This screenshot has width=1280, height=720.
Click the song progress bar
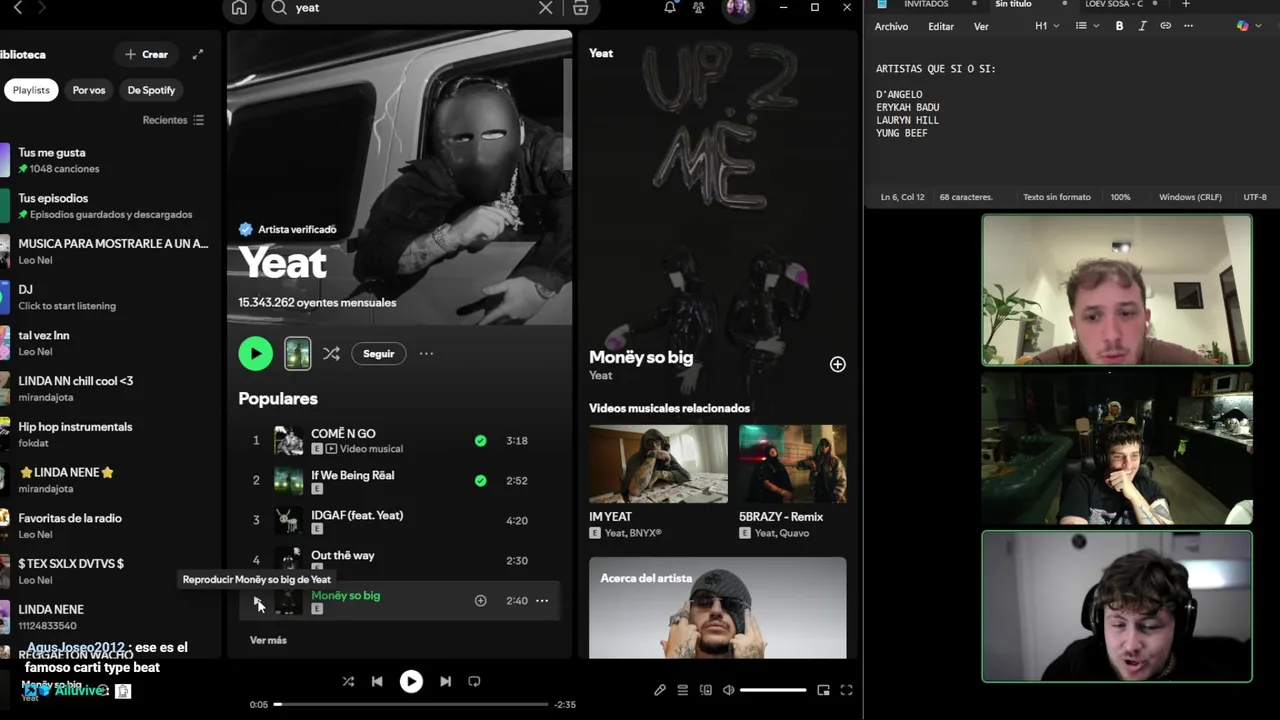click(411, 704)
